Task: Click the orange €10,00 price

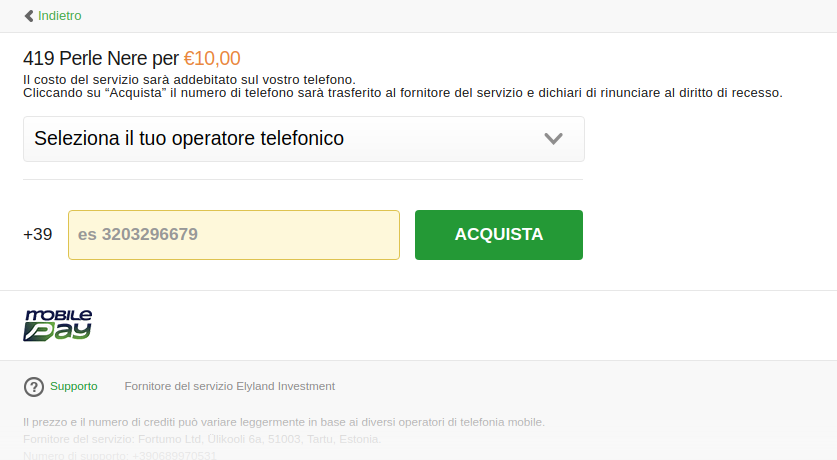Action: point(212,58)
